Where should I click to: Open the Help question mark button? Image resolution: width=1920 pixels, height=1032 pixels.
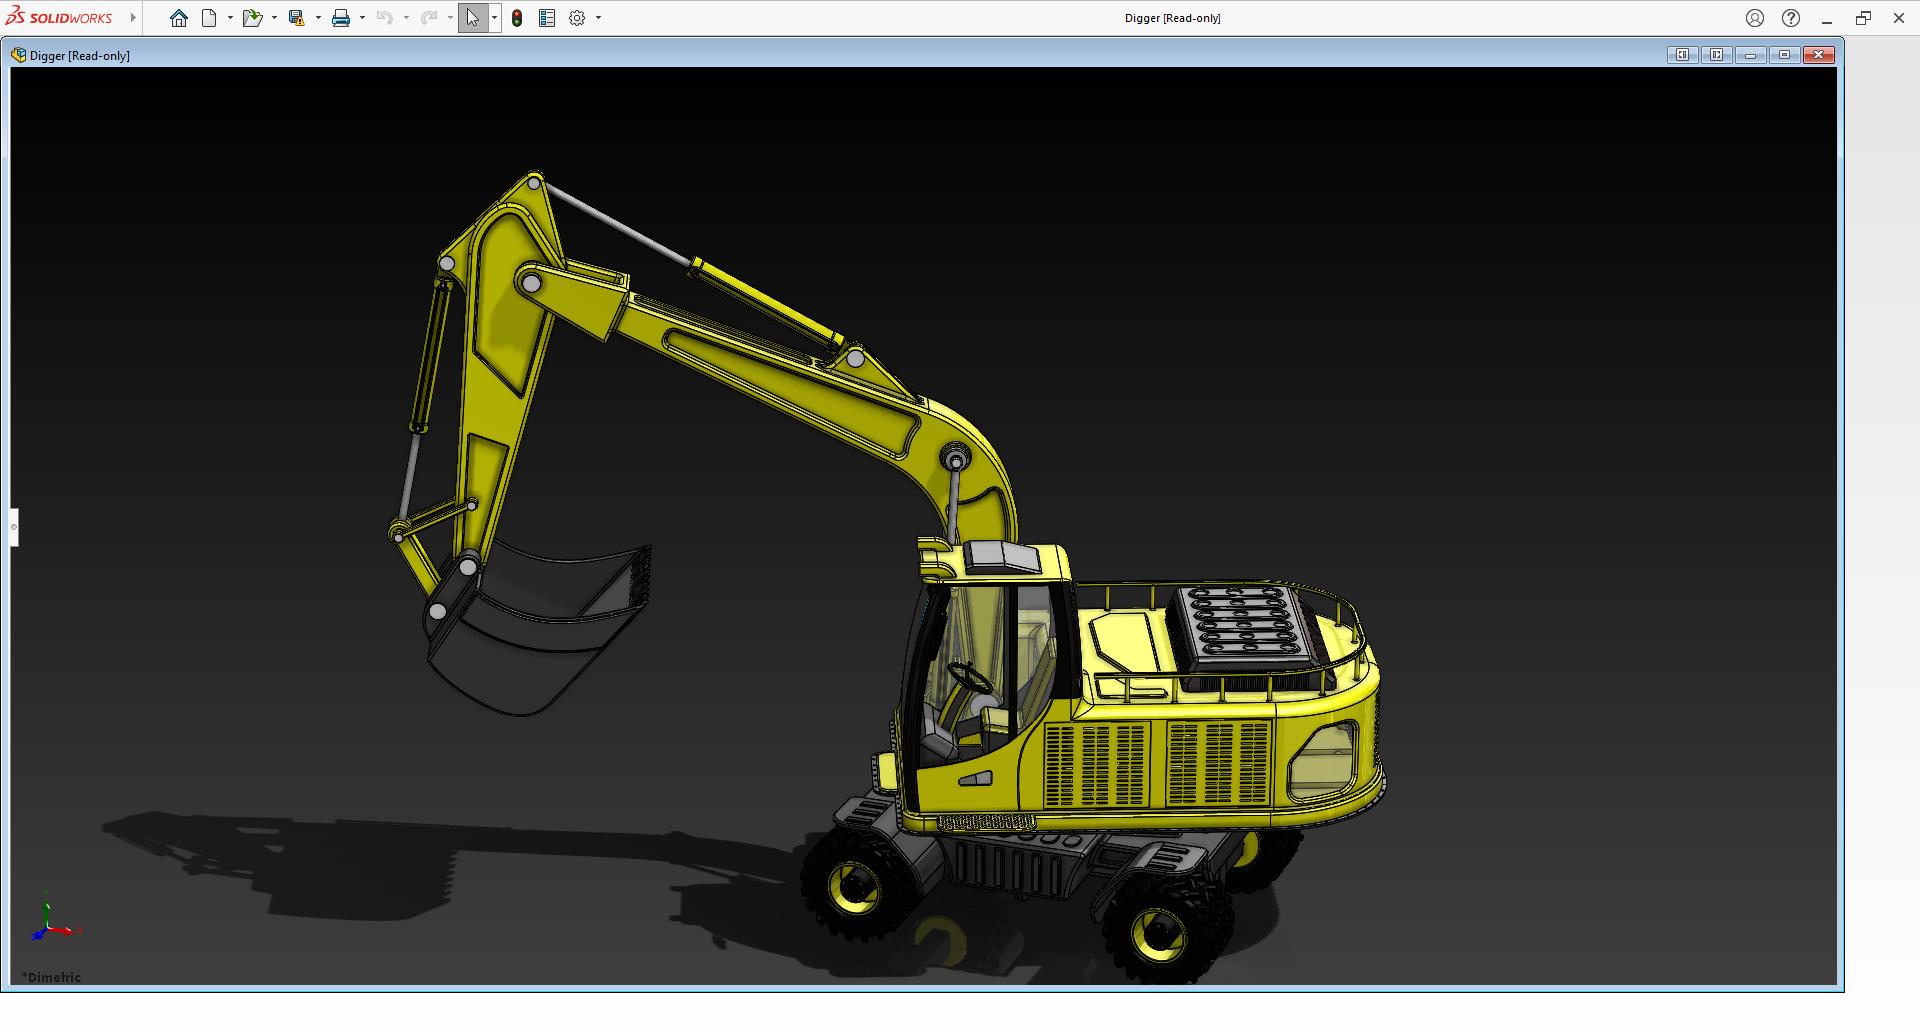pyautogui.click(x=1791, y=18)
